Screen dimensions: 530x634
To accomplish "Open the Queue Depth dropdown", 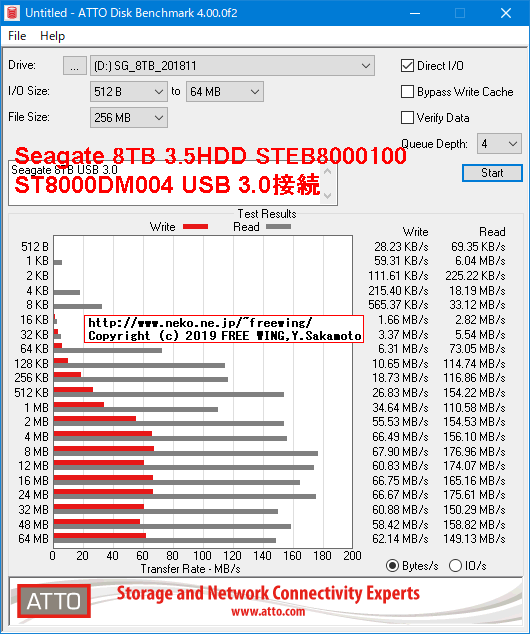I will point(499,144).
